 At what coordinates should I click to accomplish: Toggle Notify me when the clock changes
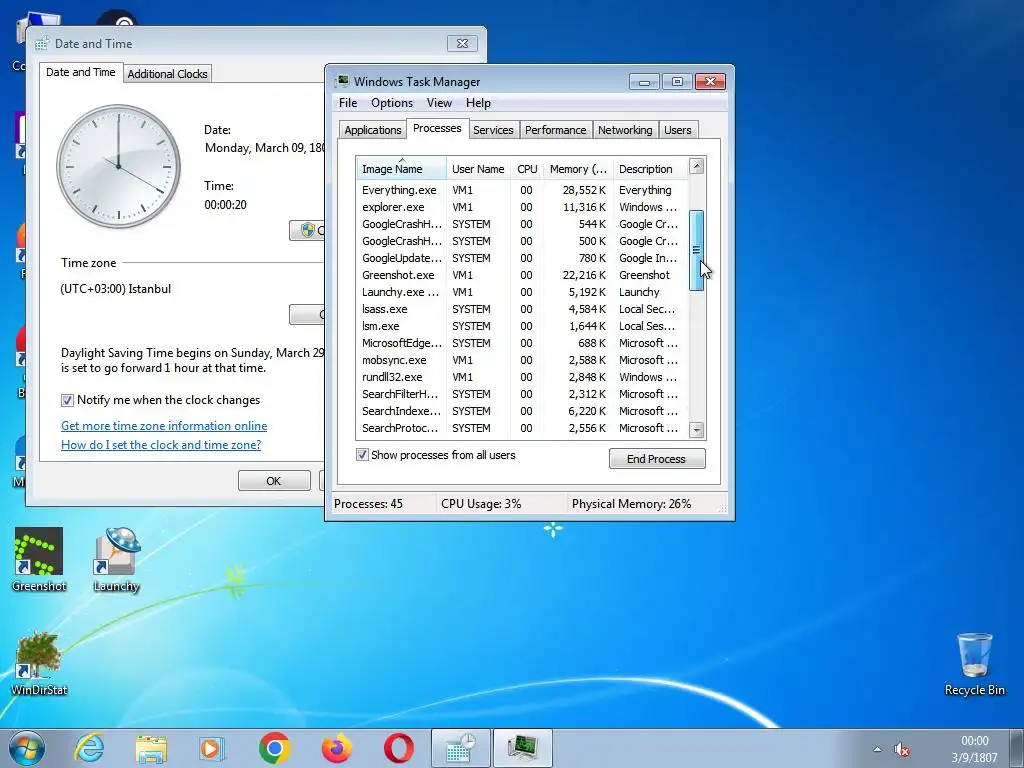(x=67, y=400)
